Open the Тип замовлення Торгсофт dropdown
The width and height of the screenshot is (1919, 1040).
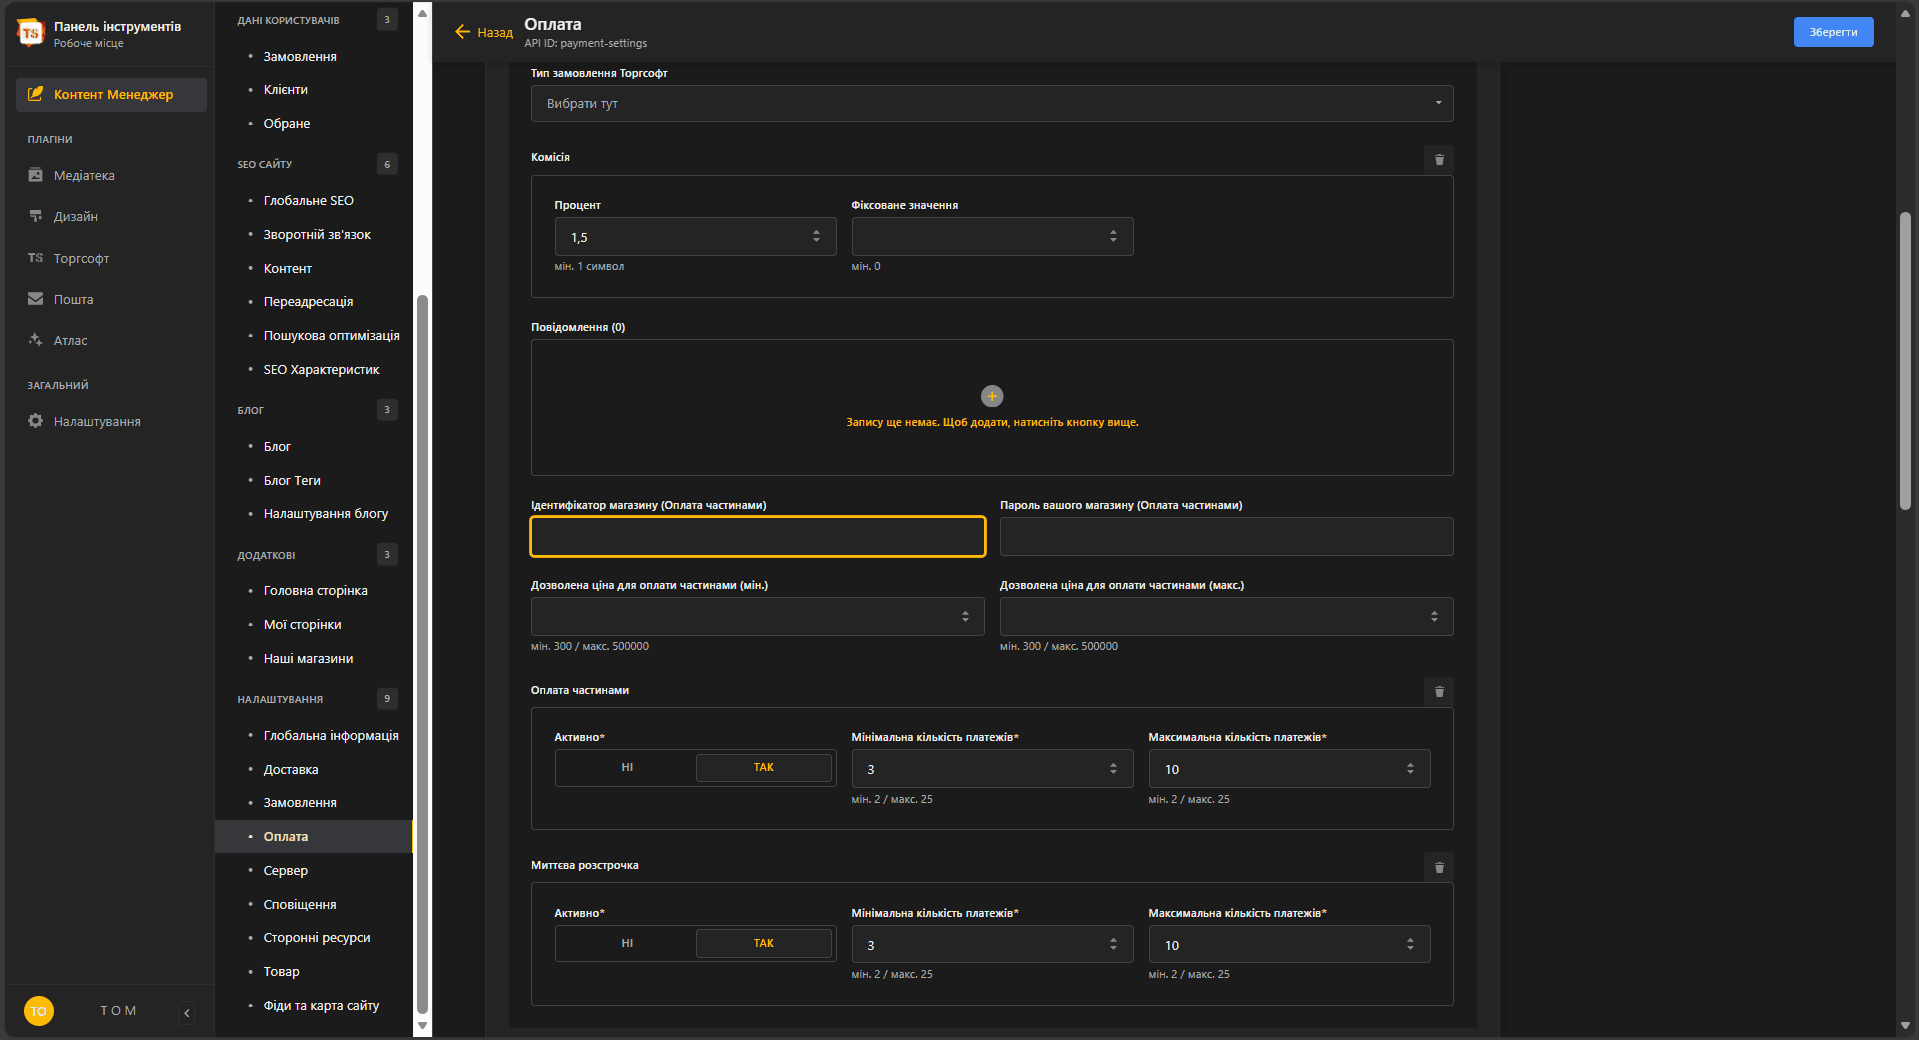click(x=991, y=103)
